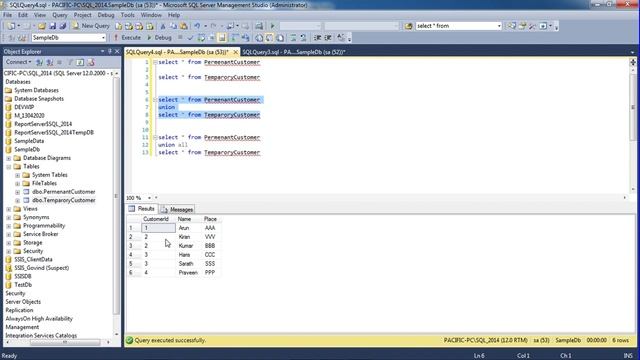640x360 pixels.
Task: Click the Parse checkmark icon
Action: (190, 38)
